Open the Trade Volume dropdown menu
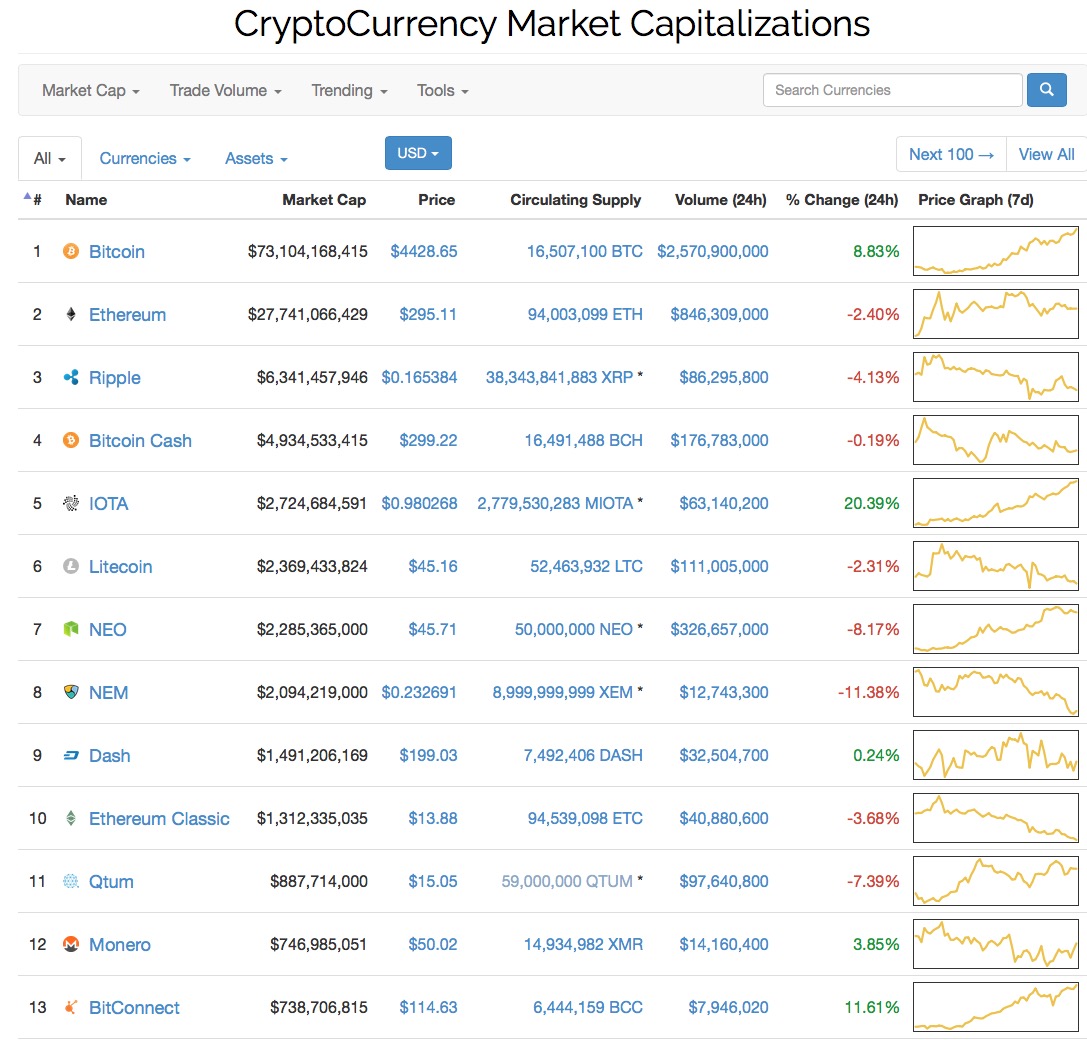This screenshot has width=1087, height=1040. tap(225, 91)
